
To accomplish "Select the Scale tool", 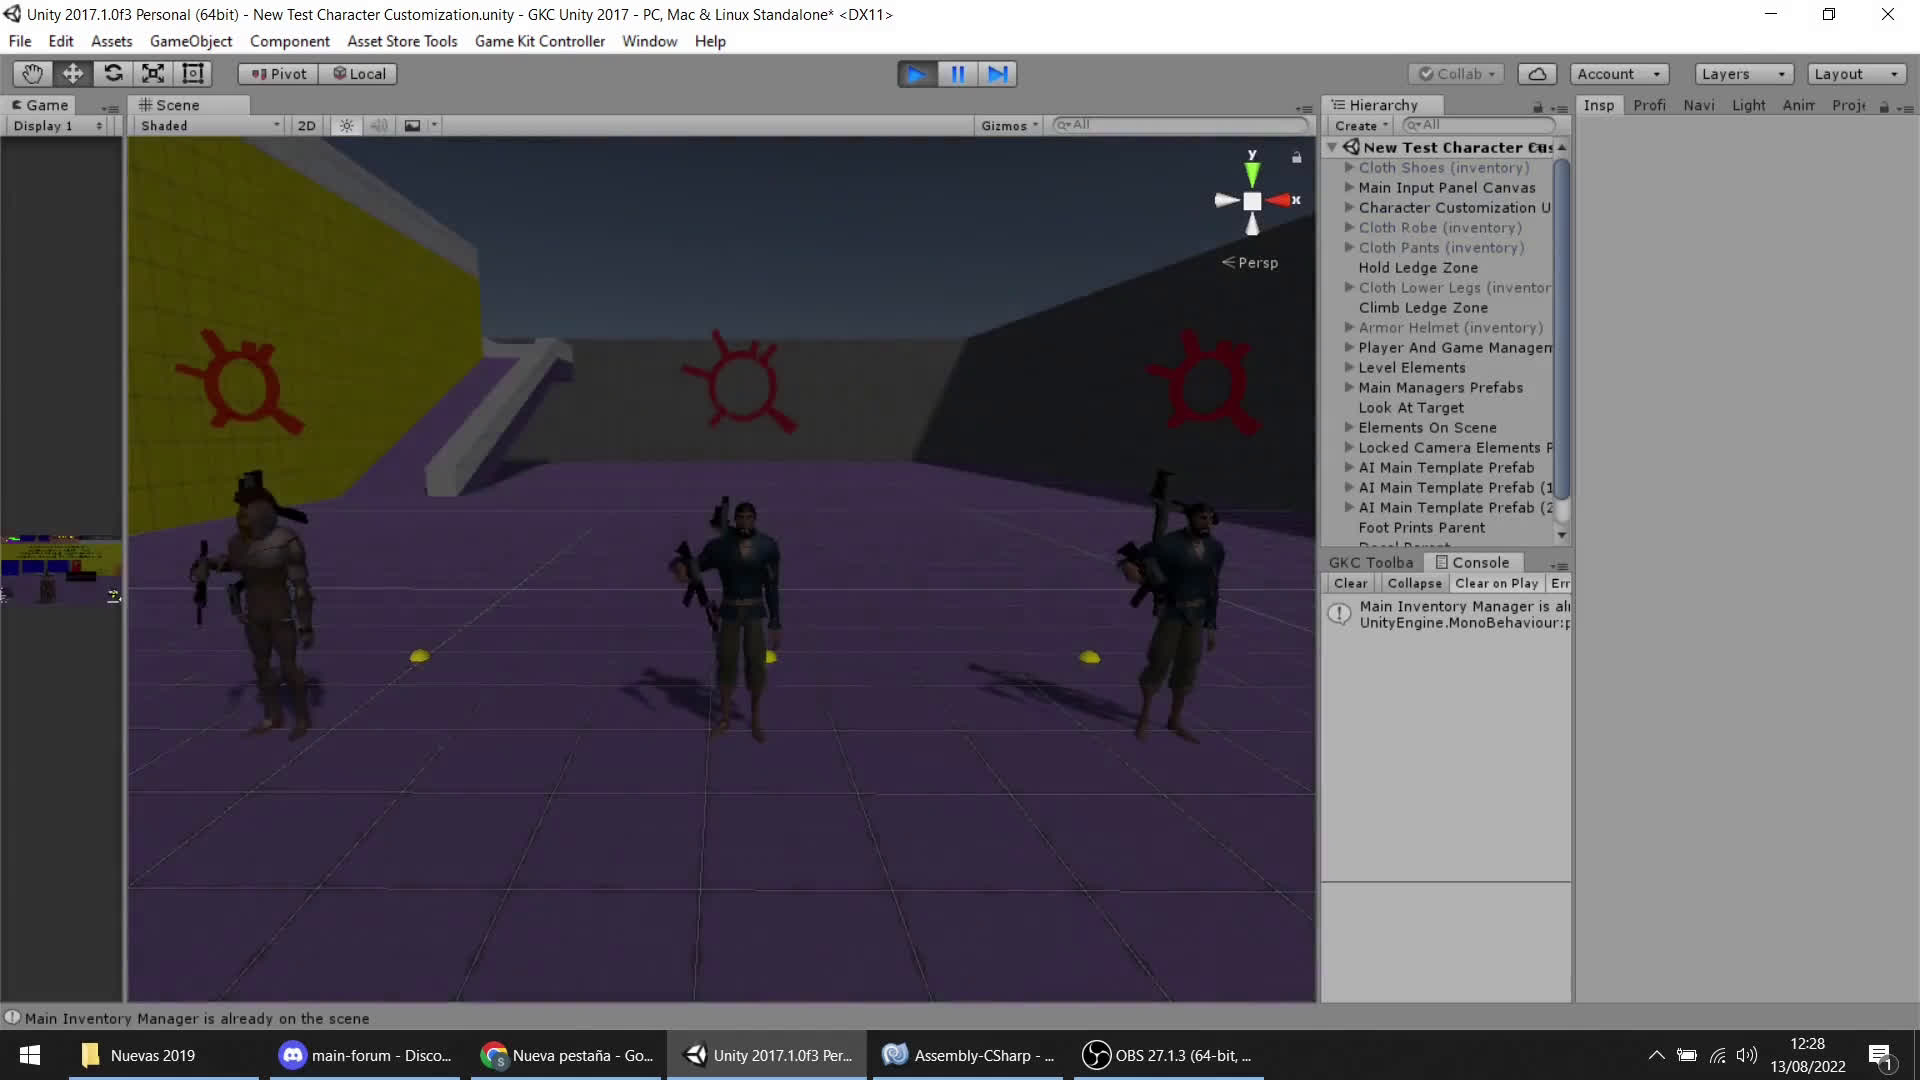I will coord(153,74).
